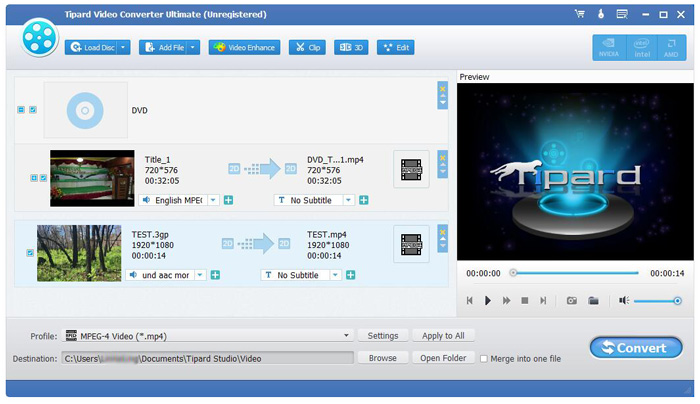Click the Intel acceleration icon
The width and height of the screenshot is (700, 404).
(x=642, y=47)
